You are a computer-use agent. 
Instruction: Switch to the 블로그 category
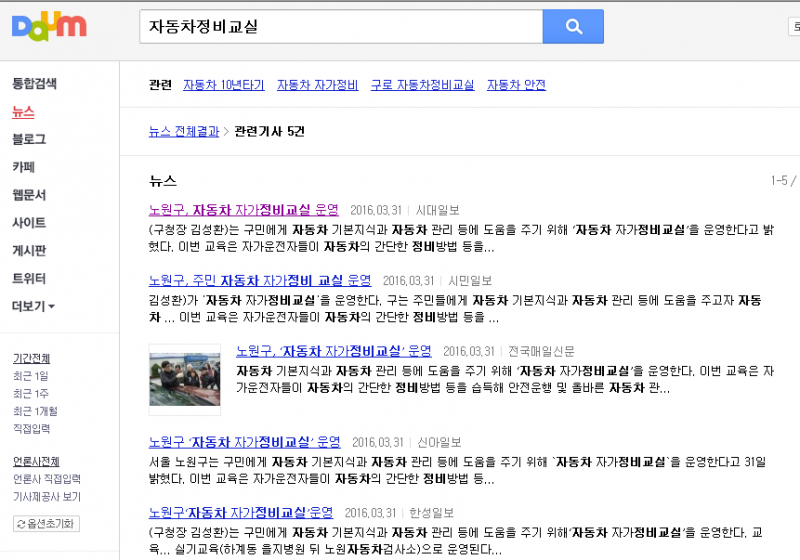[x=29, y=139]
